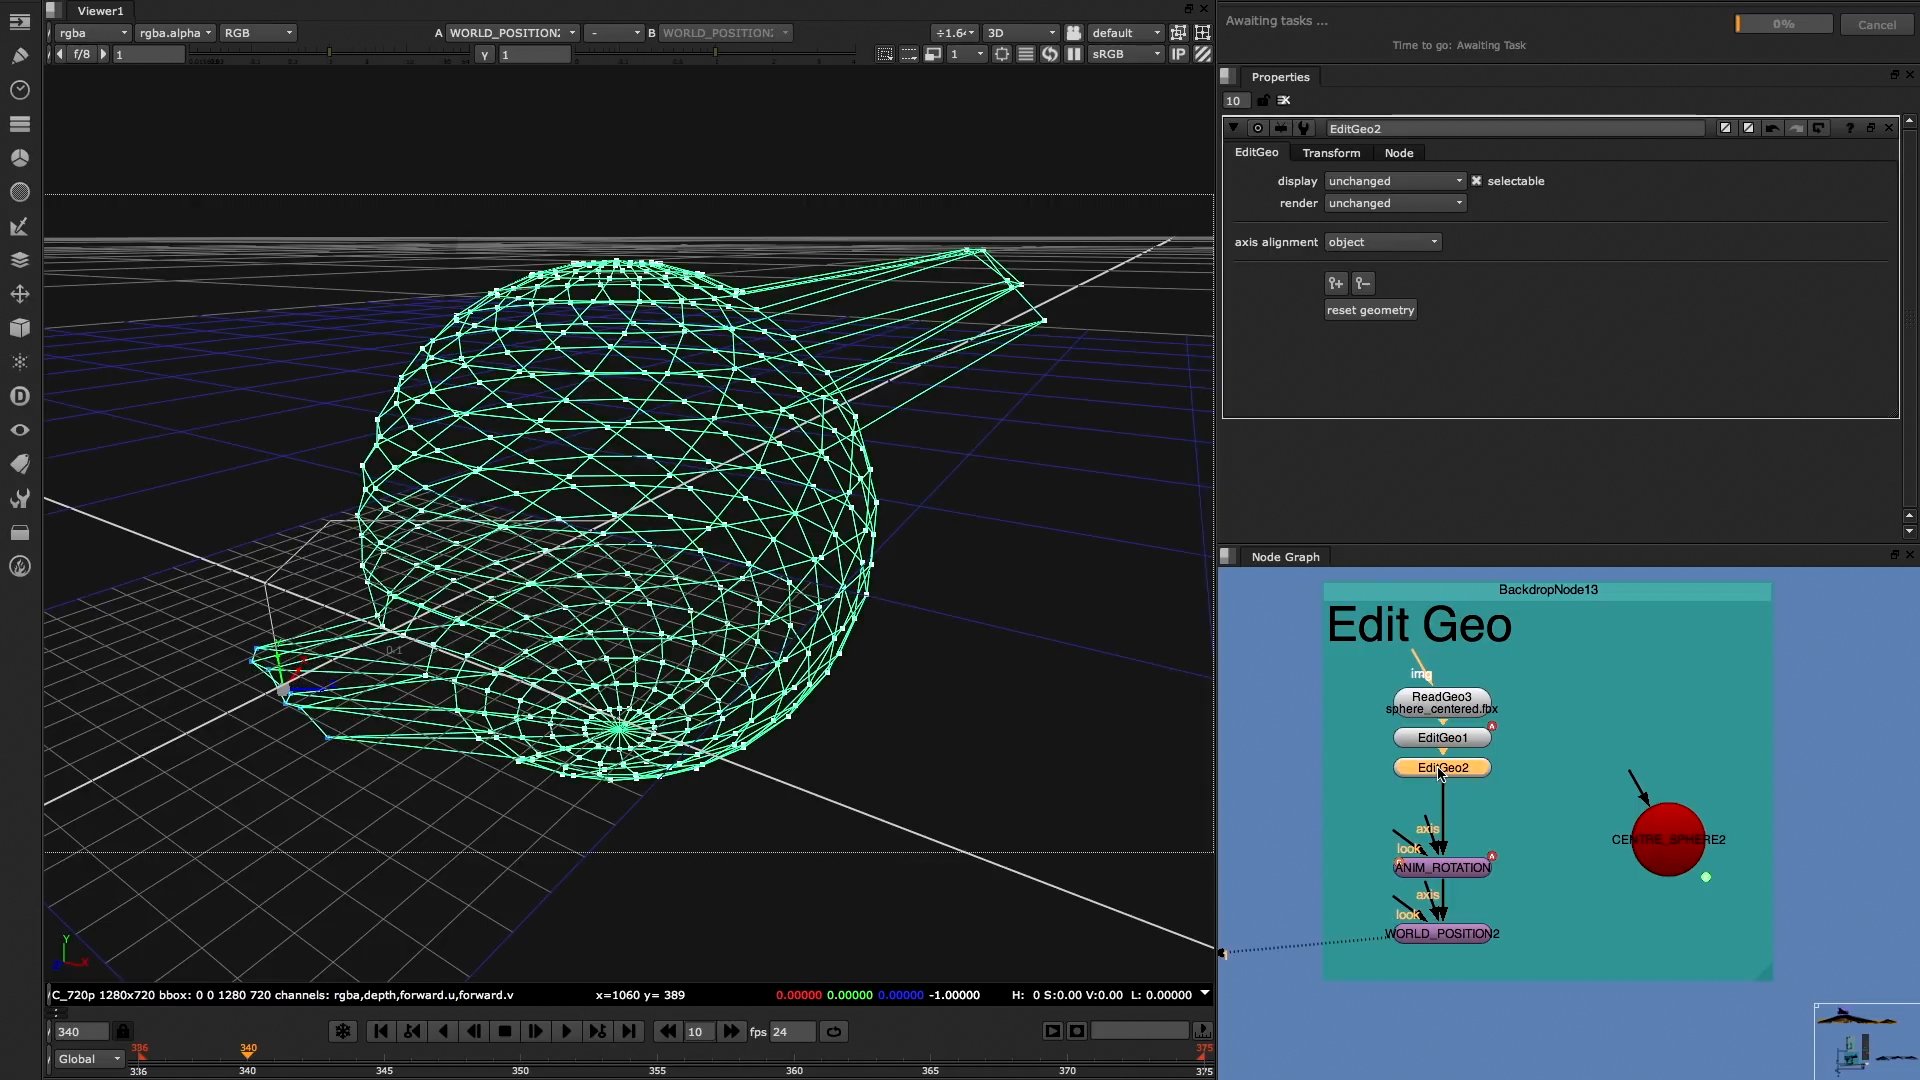
Task: Toggle the properties panel lock icon
Action: [x=1264, y=100]
